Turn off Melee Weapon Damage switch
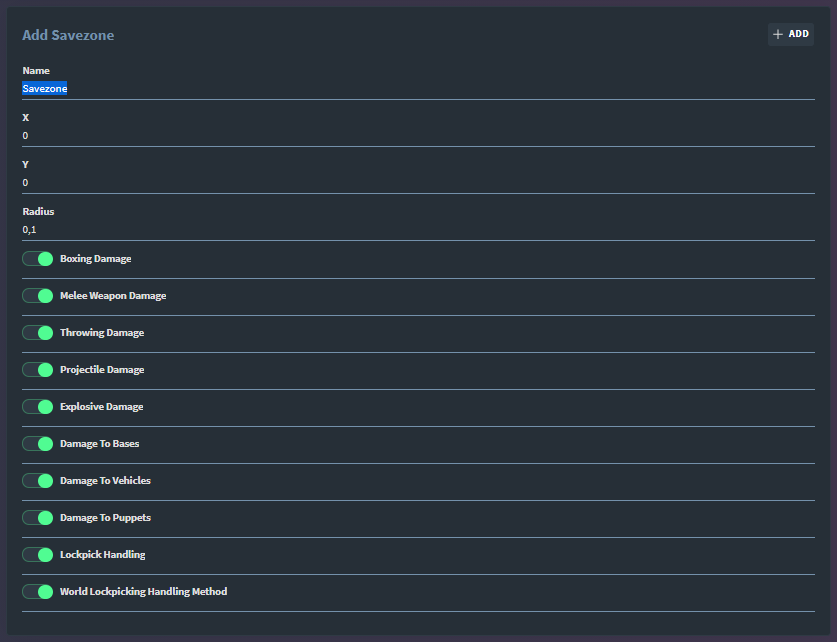Screen dimensions: 837x642 (38, 296)
